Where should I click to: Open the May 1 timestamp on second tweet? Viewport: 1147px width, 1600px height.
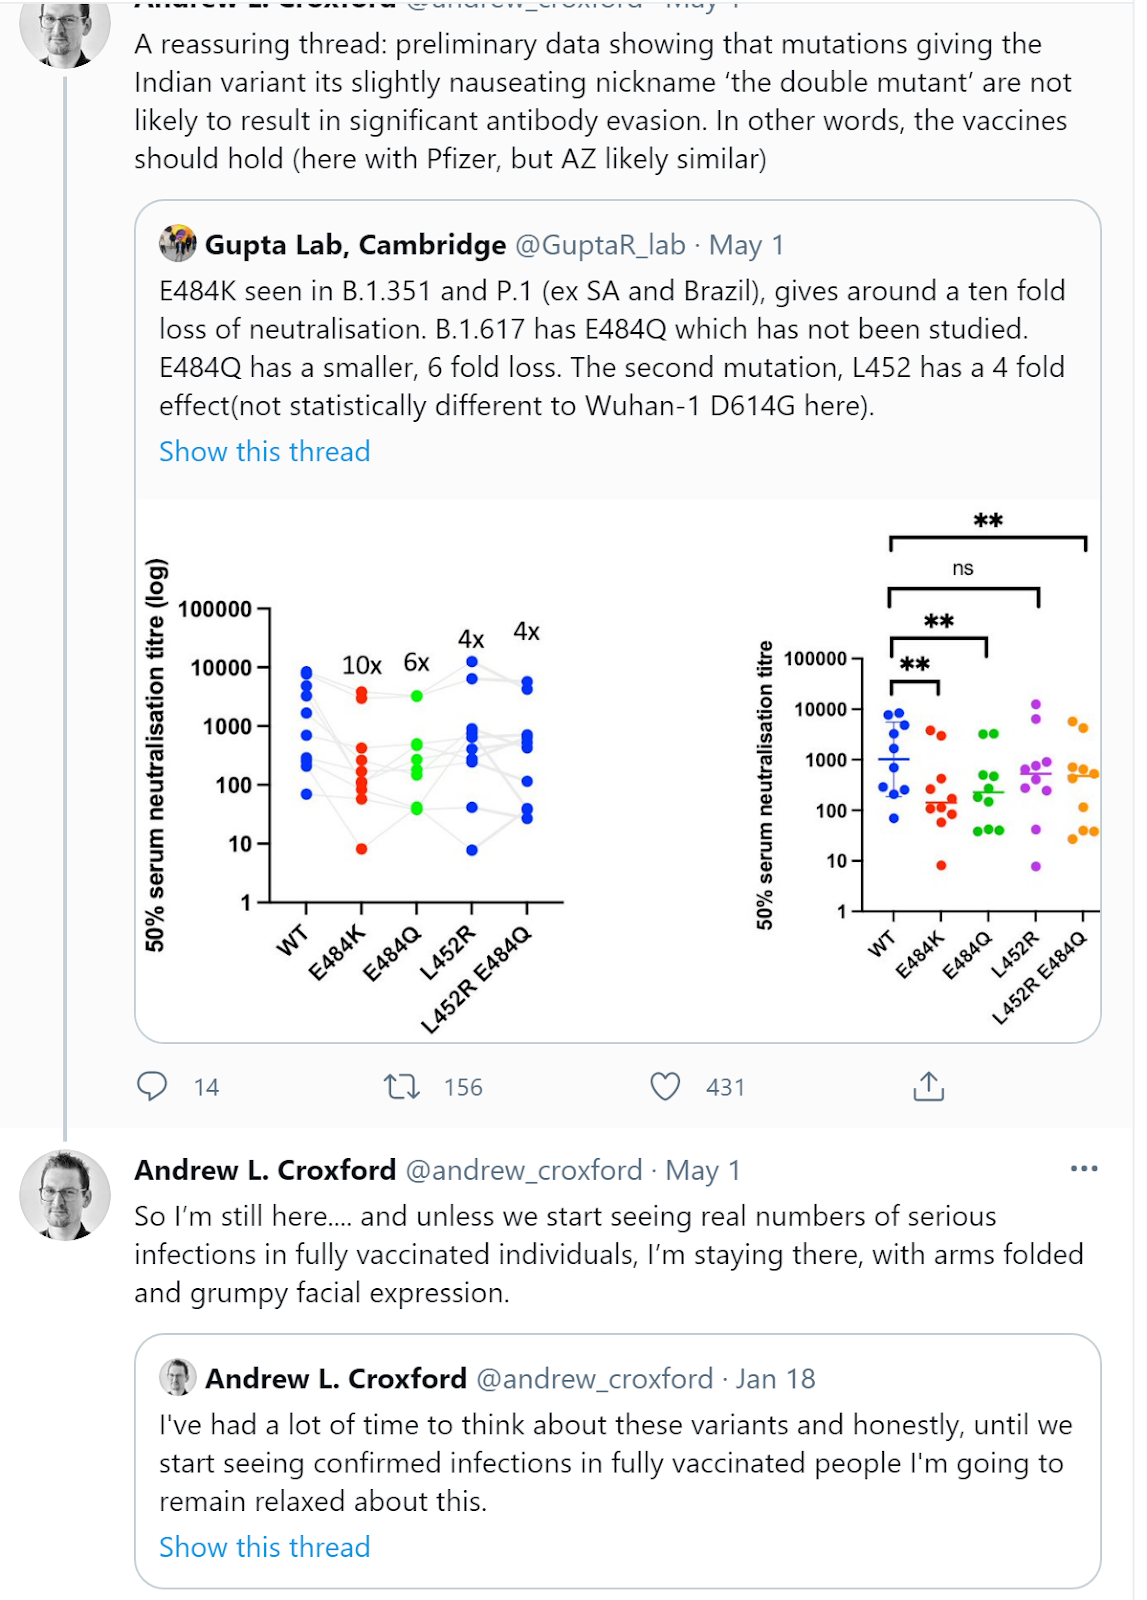[703, 1170]
